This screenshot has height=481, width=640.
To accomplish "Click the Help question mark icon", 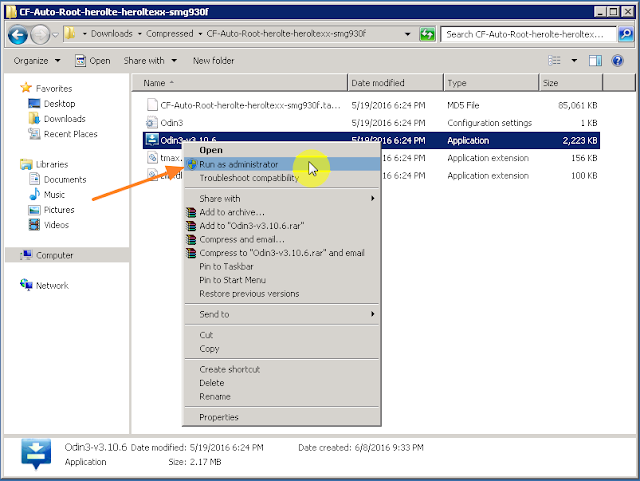I will coord(618,61).
